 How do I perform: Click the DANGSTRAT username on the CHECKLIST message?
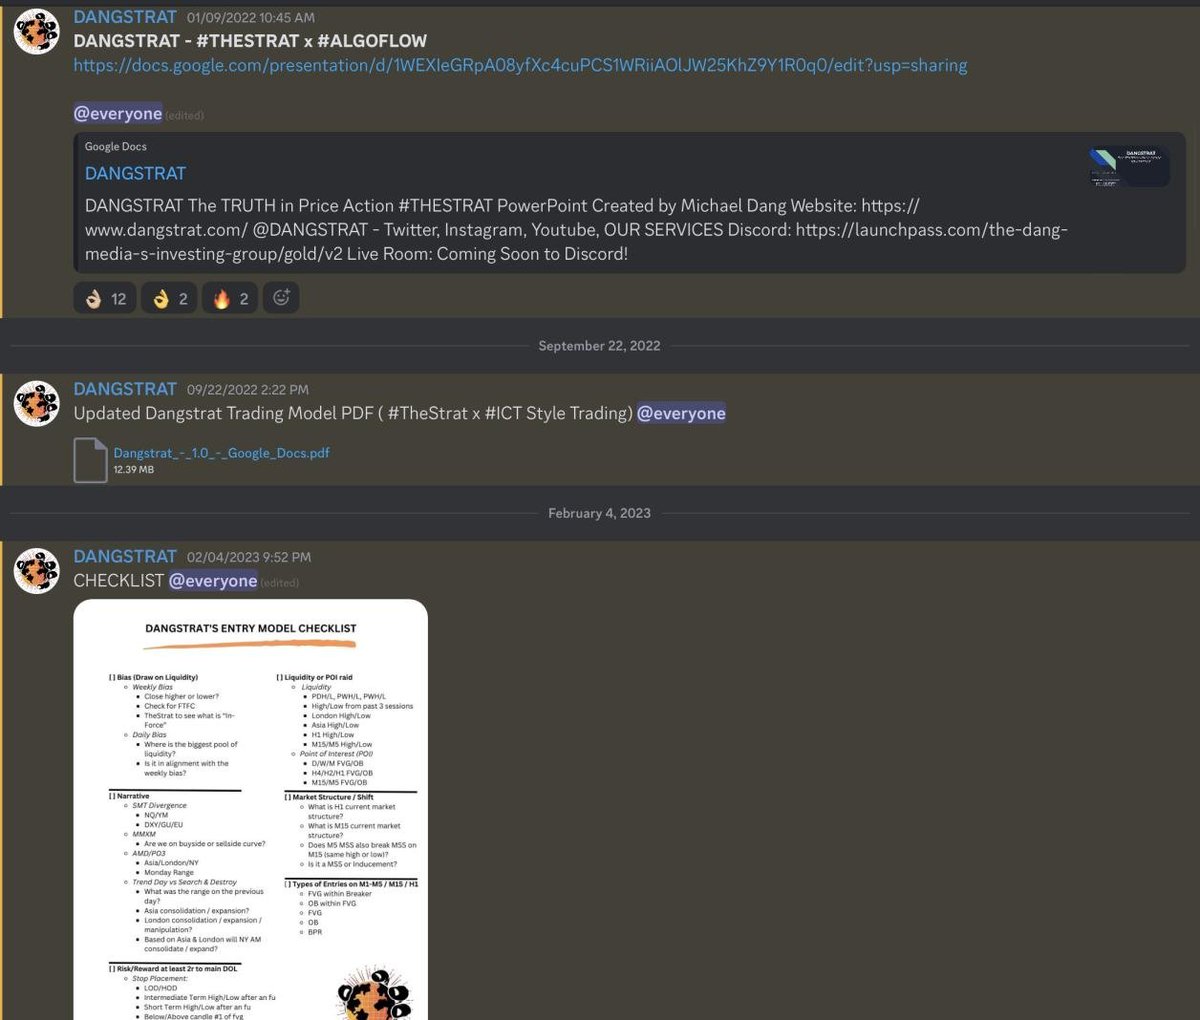(x=125, y=556)
